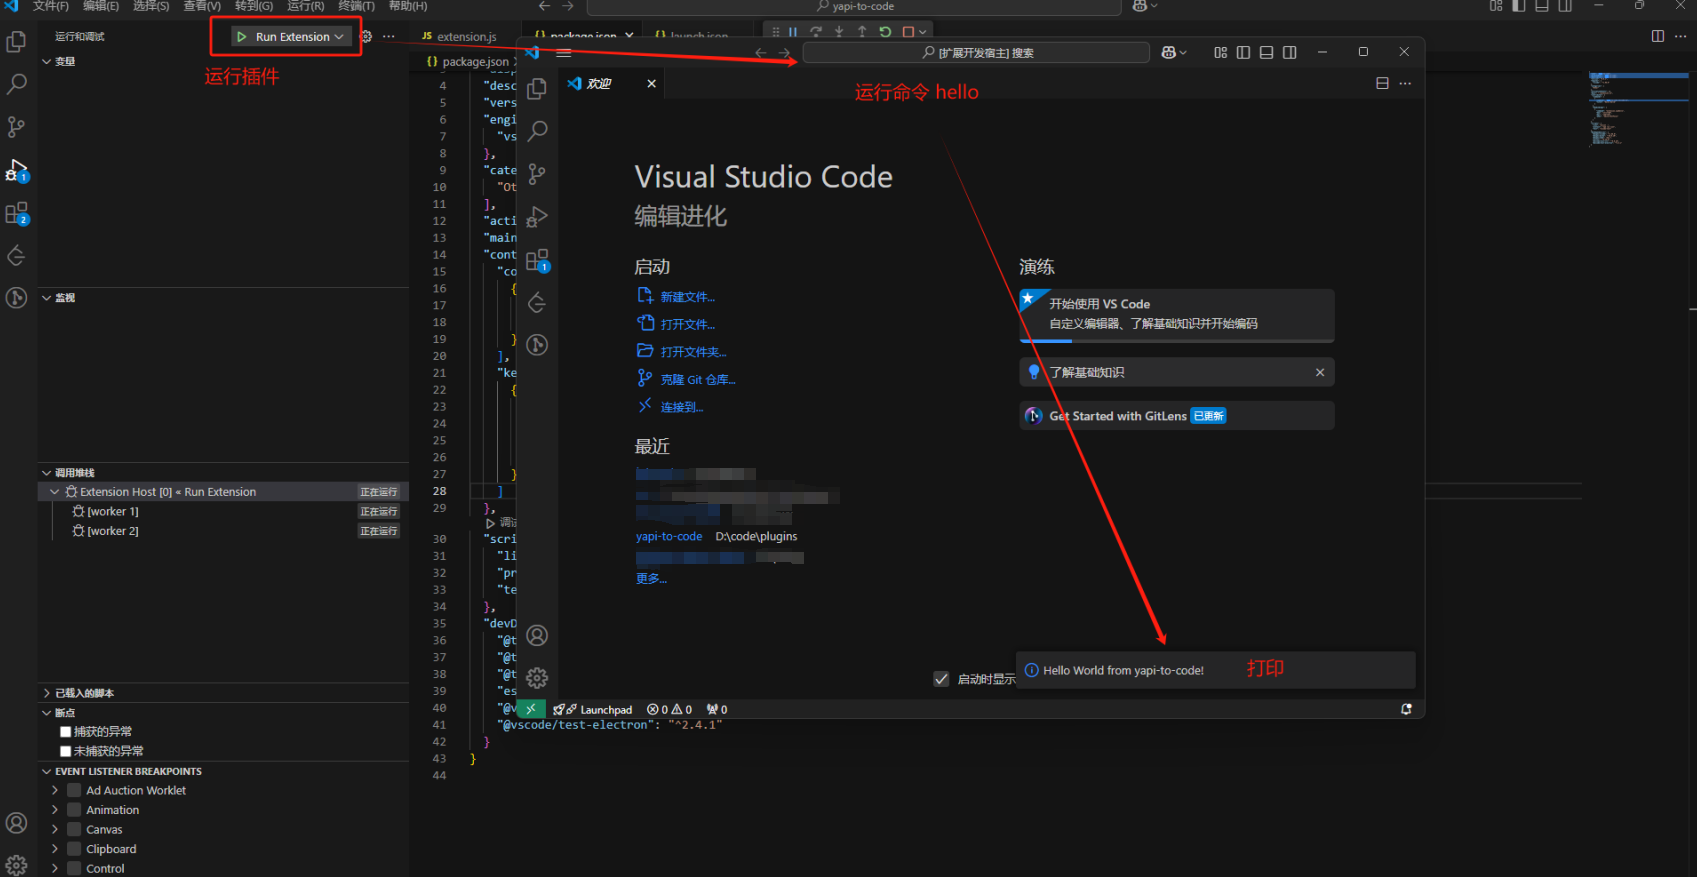This screenshot has height=877, width=1697.
Task: Collapse Extension Host Run Extension session
Action: [x=55, y=492]
